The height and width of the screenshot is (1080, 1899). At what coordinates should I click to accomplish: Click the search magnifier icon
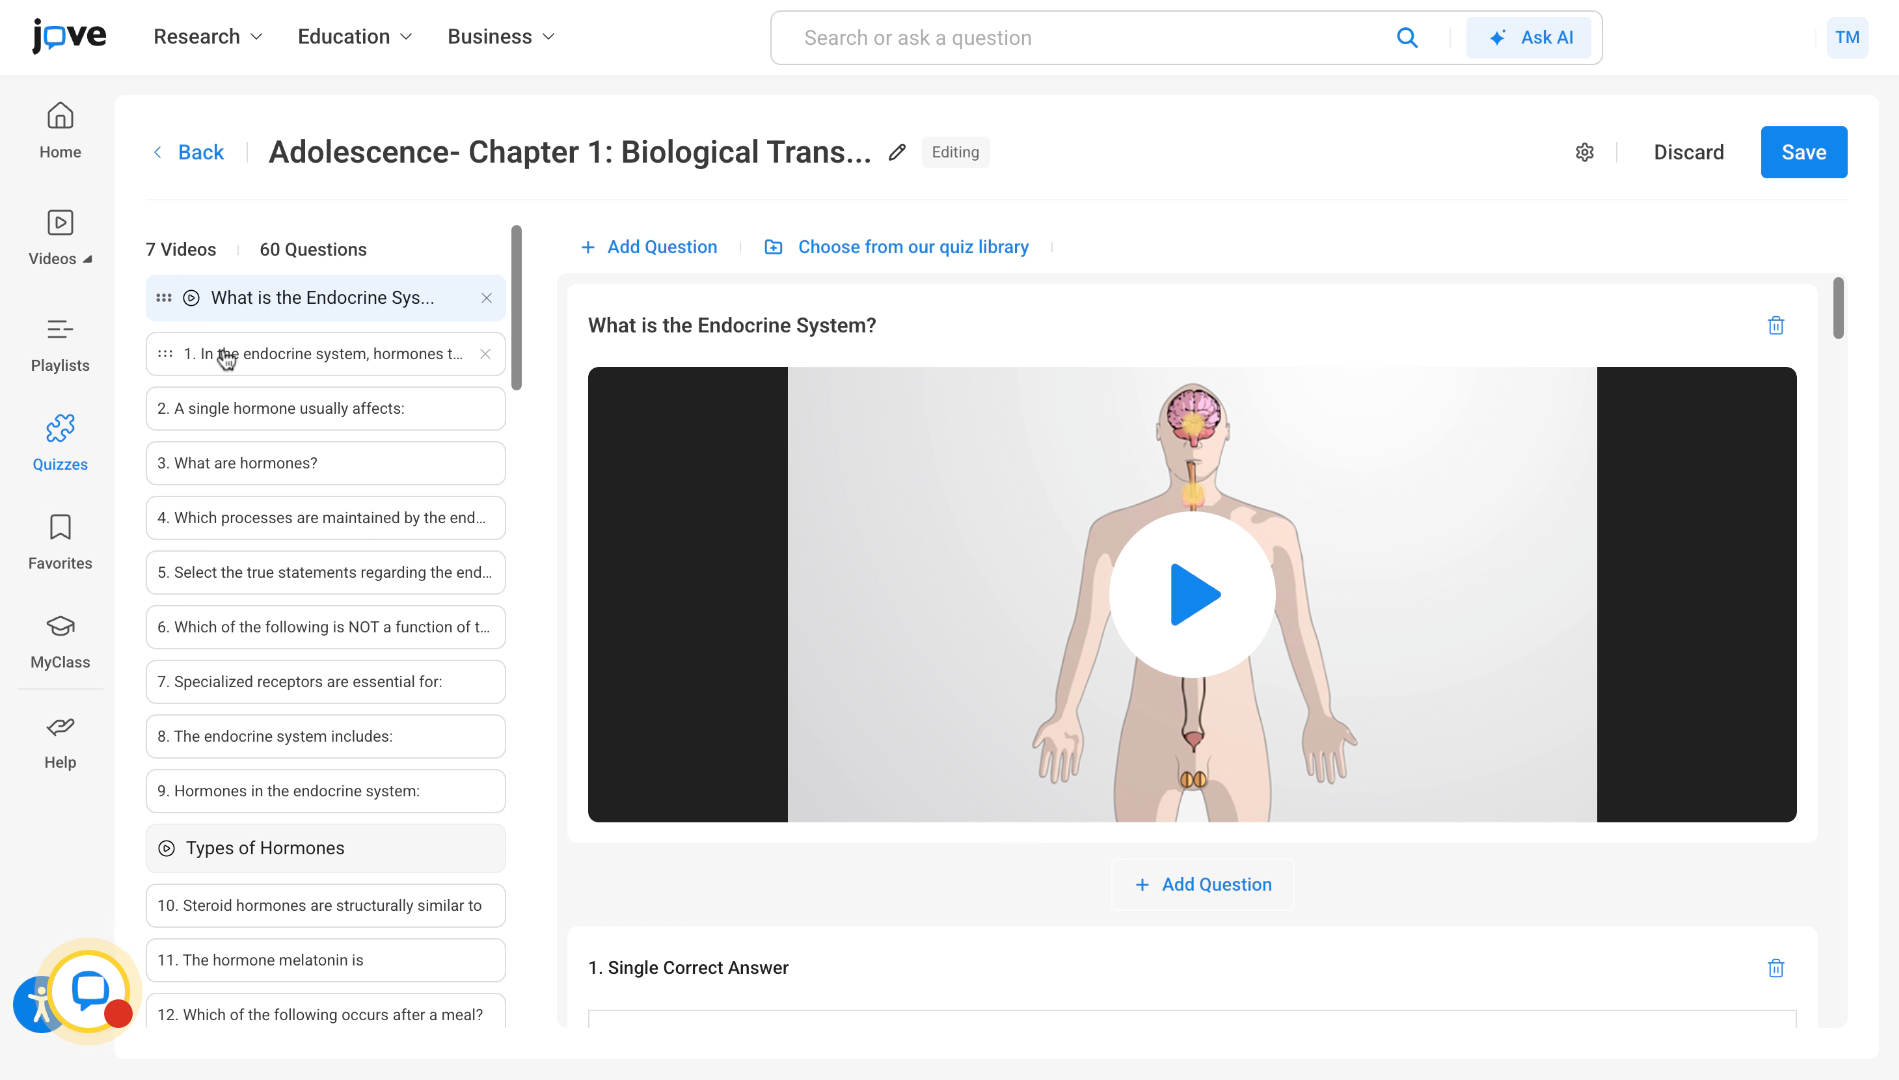[1407, 37]
